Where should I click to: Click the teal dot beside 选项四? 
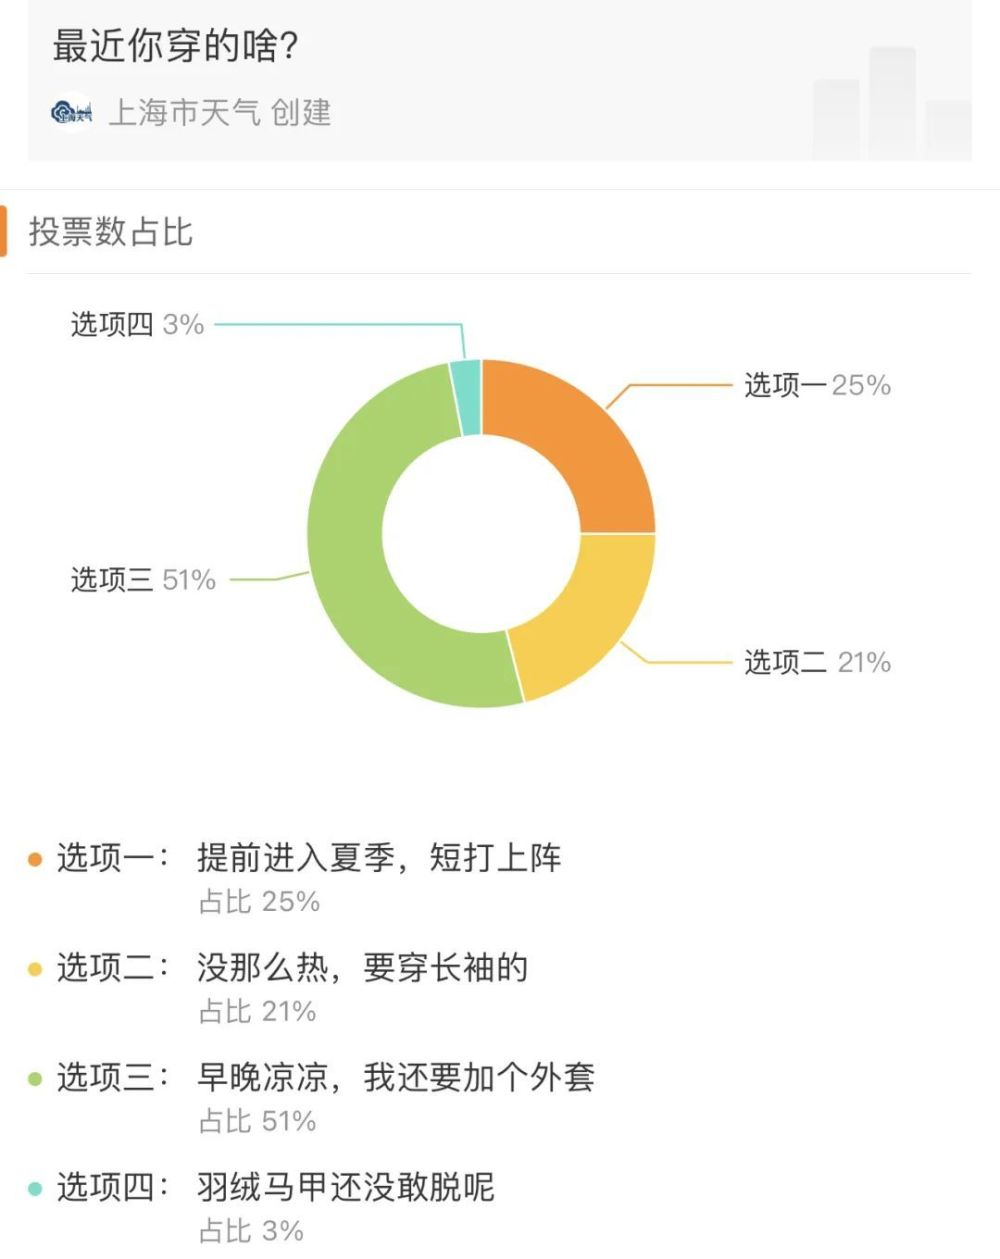click(x=35, y=1189)
